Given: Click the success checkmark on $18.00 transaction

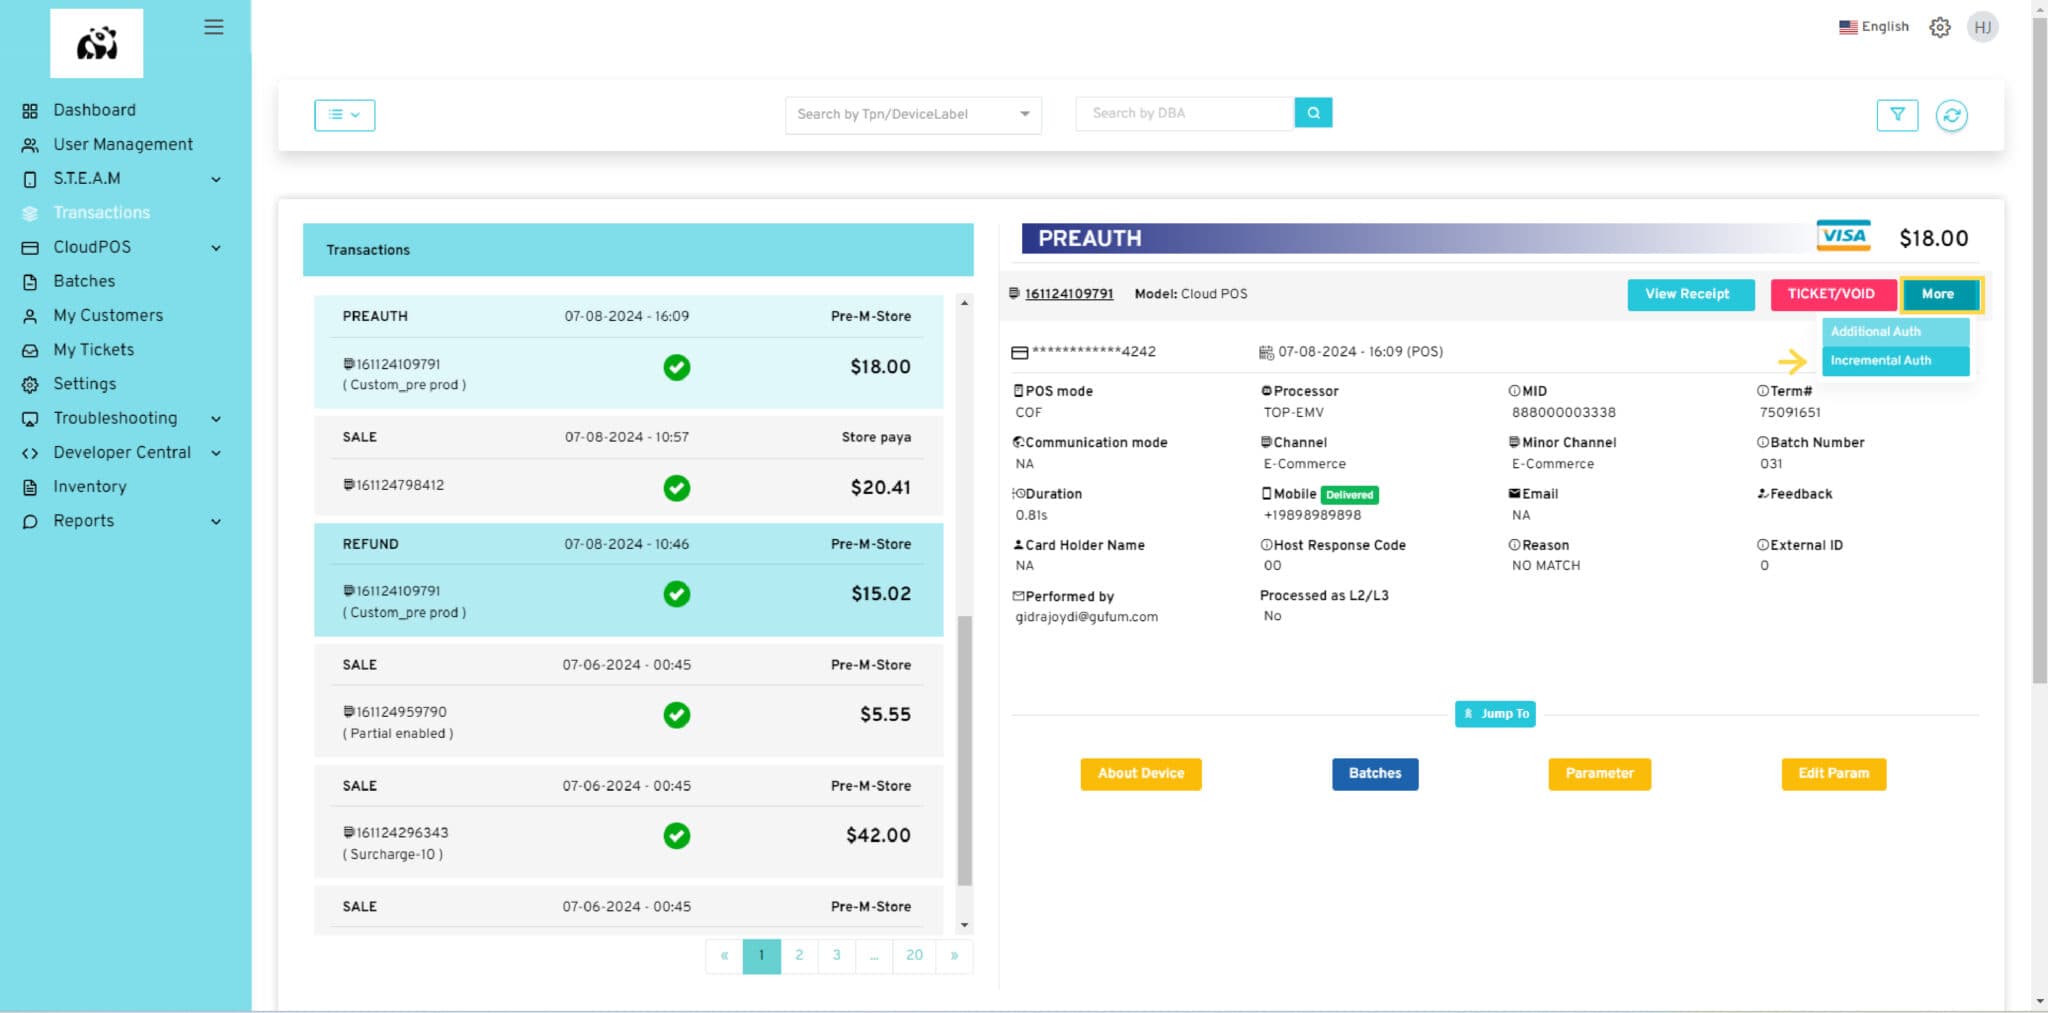Looking at the screenshot, I should (677, 367).
